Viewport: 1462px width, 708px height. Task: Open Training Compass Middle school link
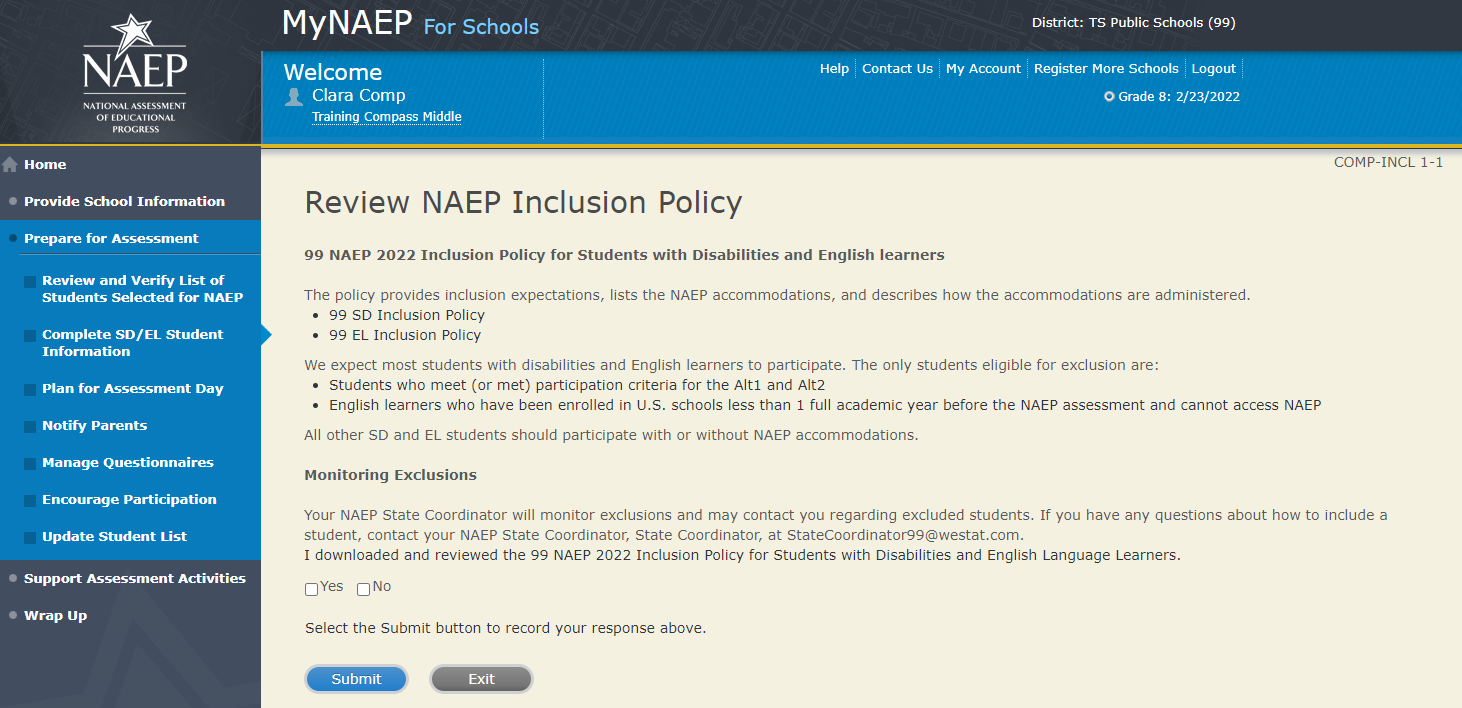(x=386, y=117)
